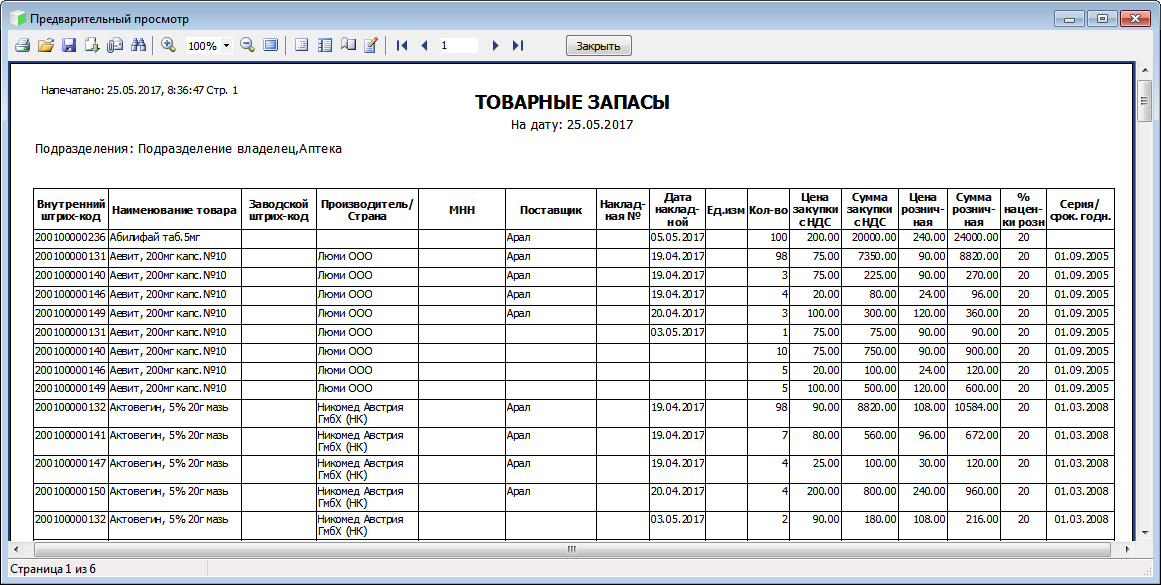Open a report file with folder icon
This screenshot has height=585, width=1161.
45,46
